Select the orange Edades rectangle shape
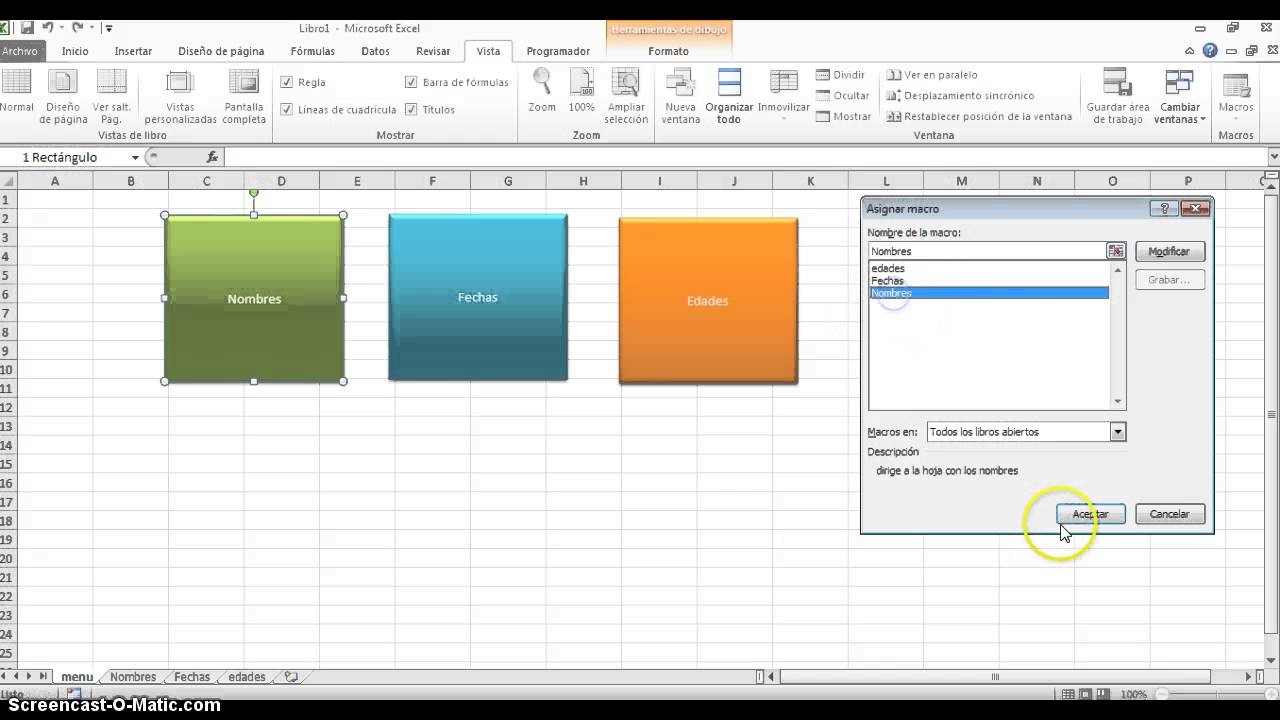1280x720 pixels. 708,300
